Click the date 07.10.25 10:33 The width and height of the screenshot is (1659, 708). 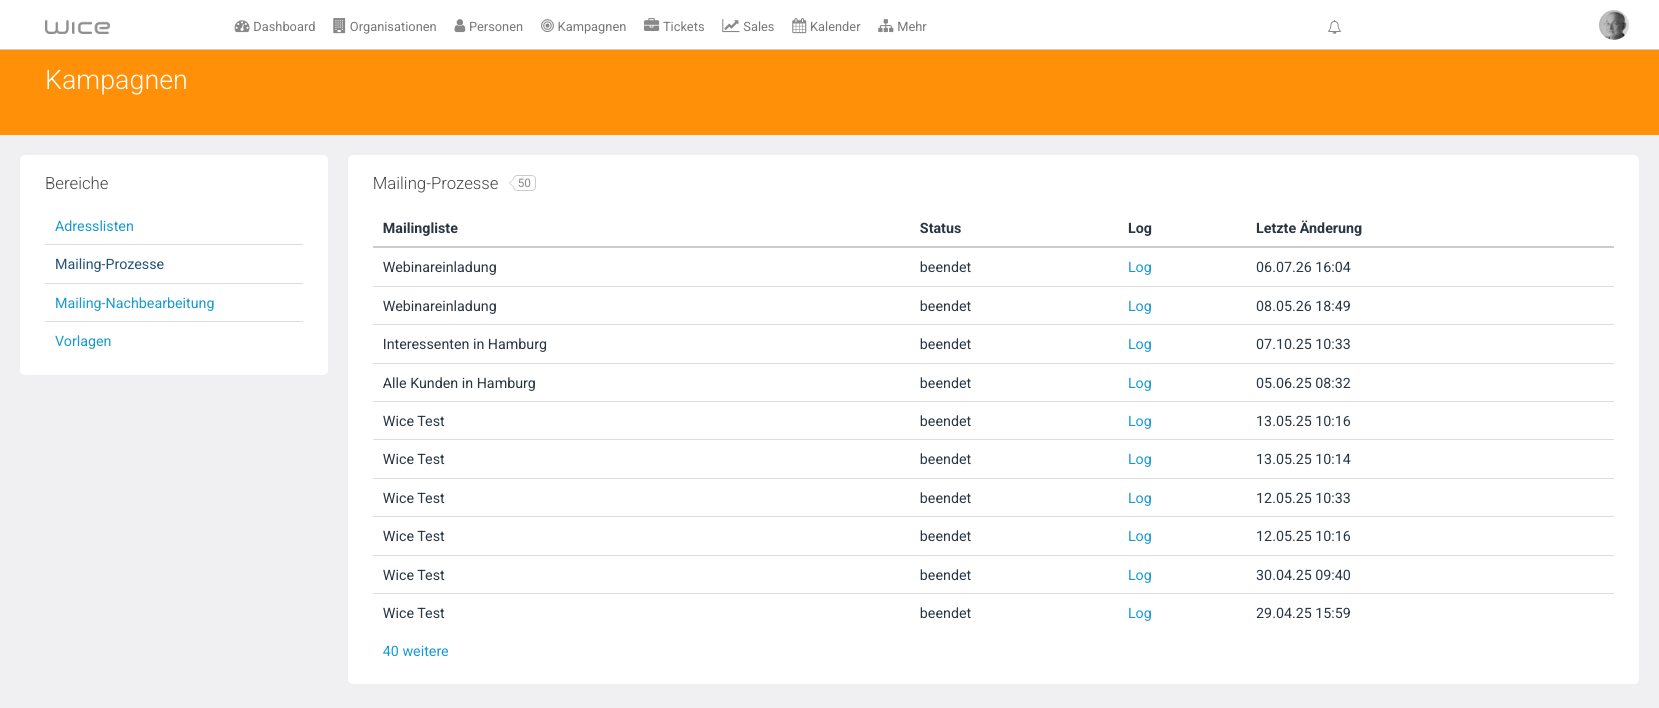click(1303, 344)
